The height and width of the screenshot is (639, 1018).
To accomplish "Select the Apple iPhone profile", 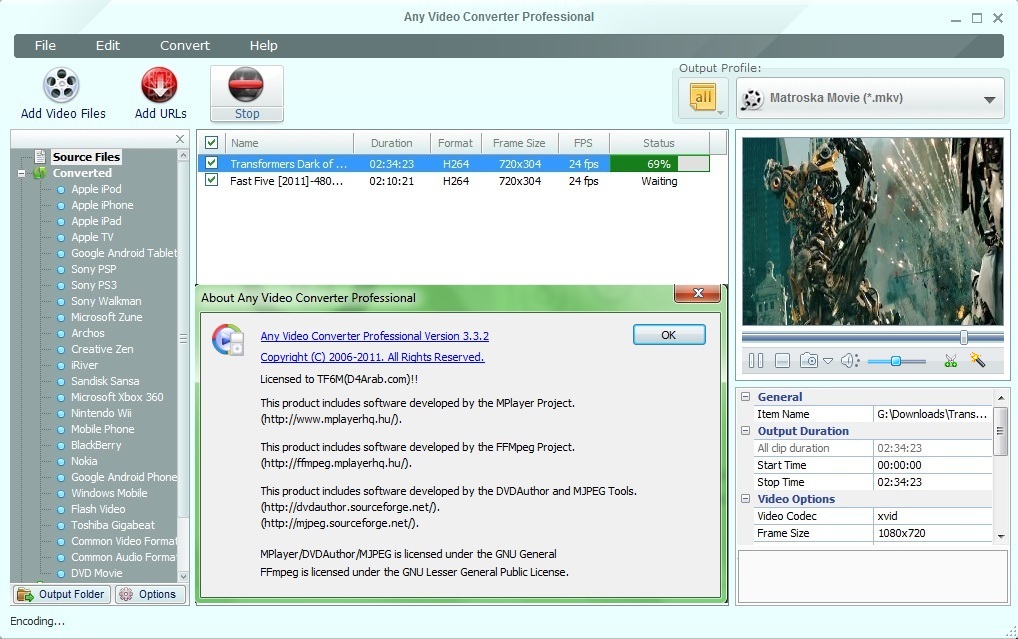I will point(102,205).
